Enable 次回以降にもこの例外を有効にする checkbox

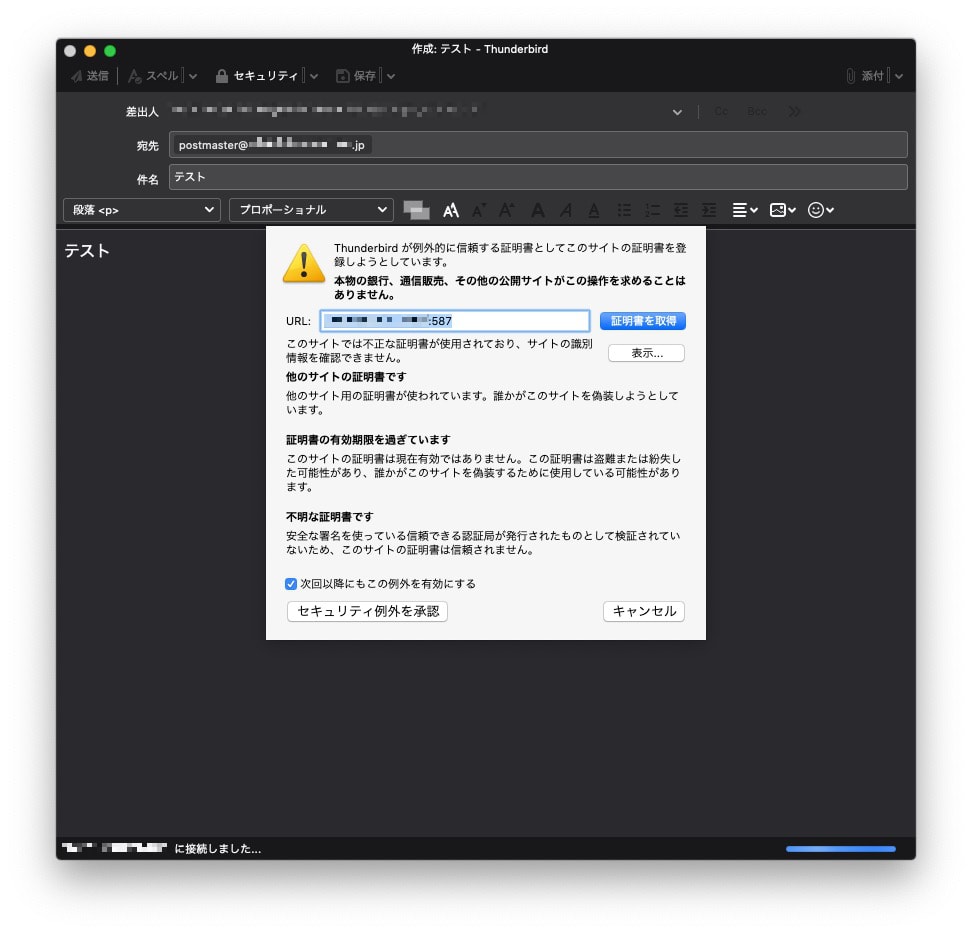[x=290, y=584]
